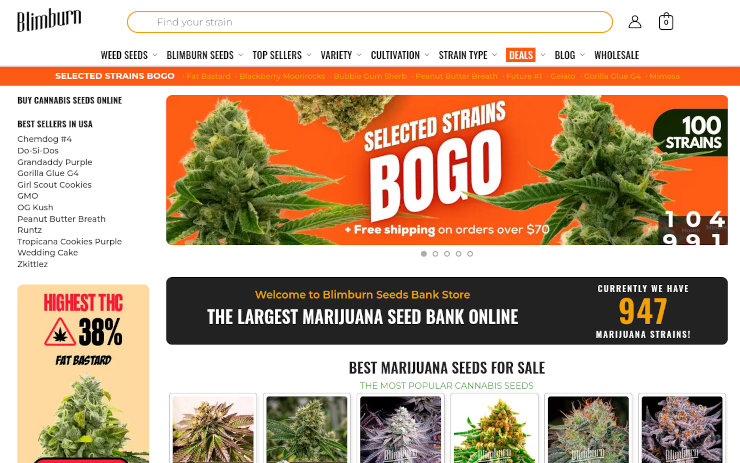The height and width of the screenshot is (463, 740).
Task: Click the Highest THC warning triangle icon
Action: pyautogui.click(x=60, y=332)
